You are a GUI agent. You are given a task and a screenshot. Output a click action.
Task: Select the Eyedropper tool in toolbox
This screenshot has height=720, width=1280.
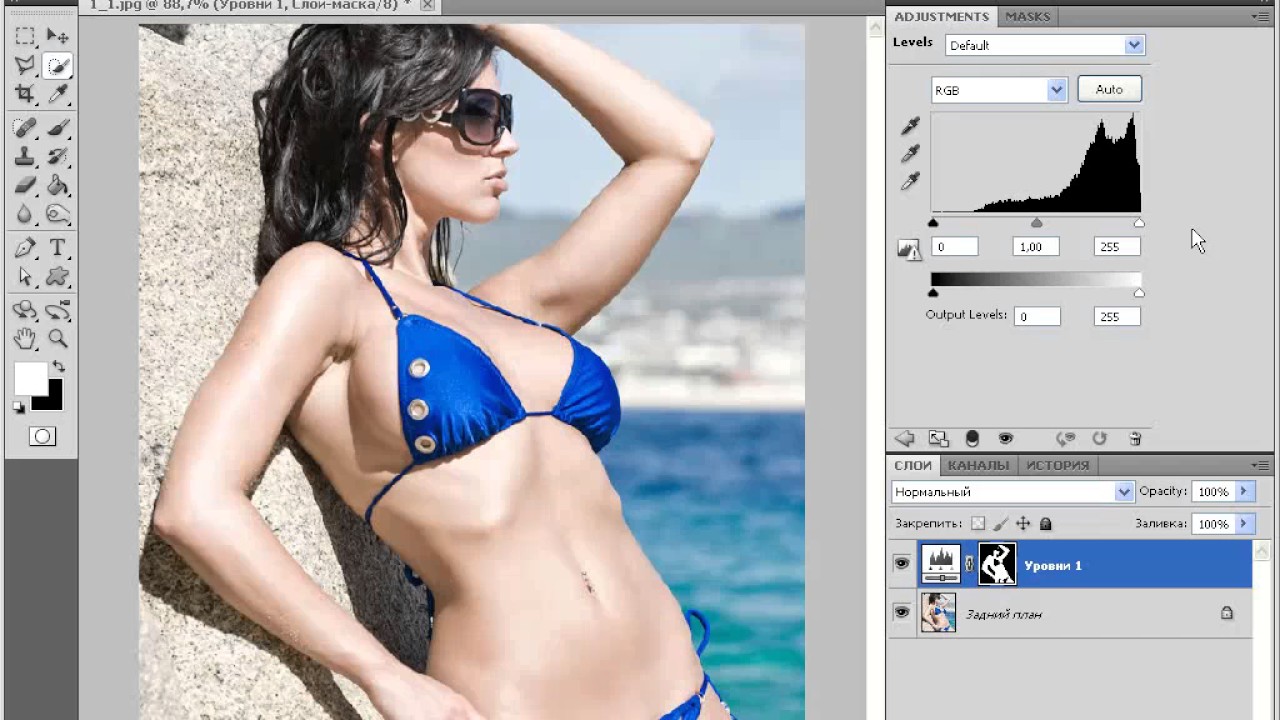tap(57, 94)
